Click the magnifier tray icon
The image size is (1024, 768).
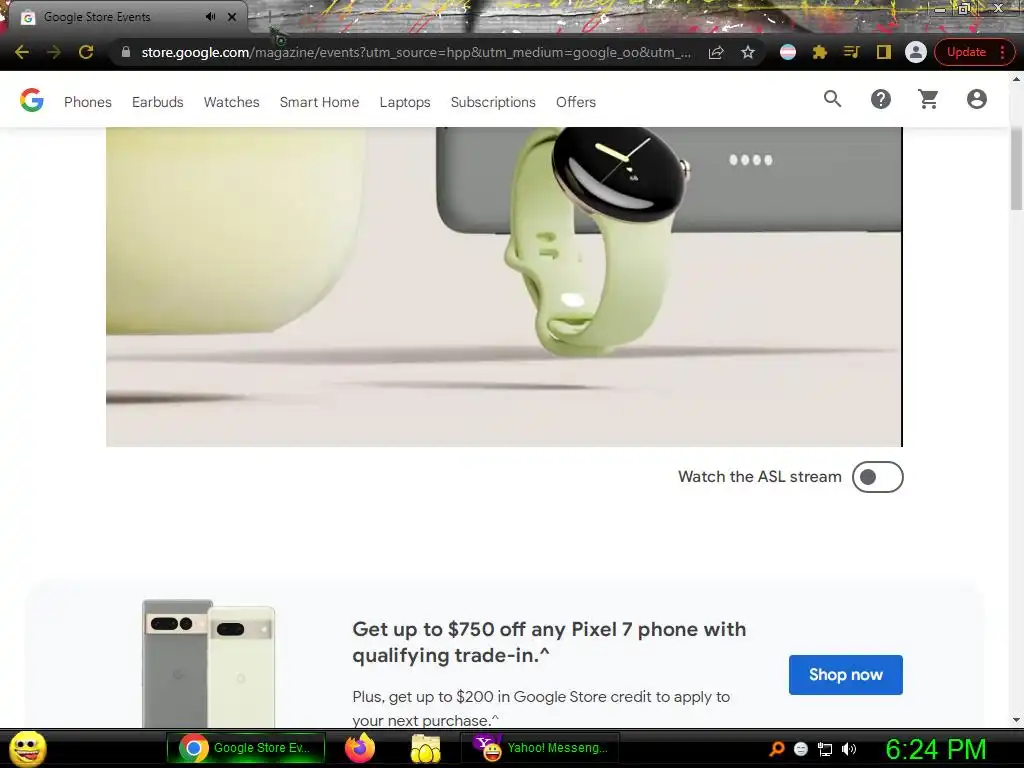click(776, 749)
